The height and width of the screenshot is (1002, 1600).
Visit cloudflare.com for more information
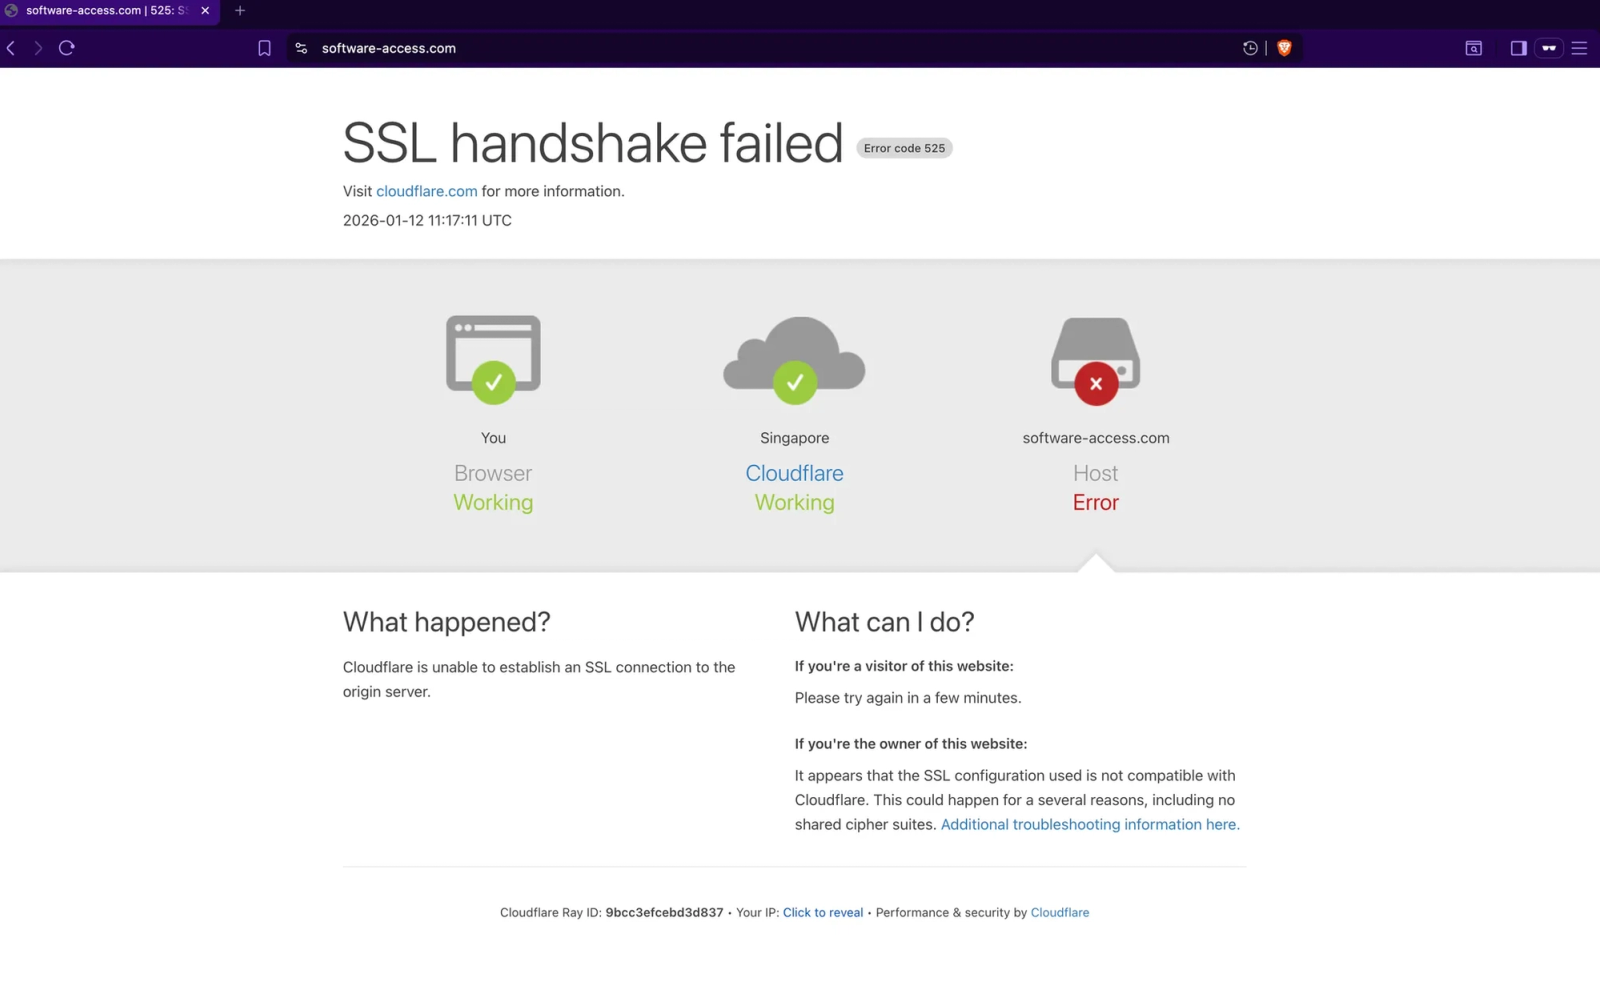click(x=426, y=191)
